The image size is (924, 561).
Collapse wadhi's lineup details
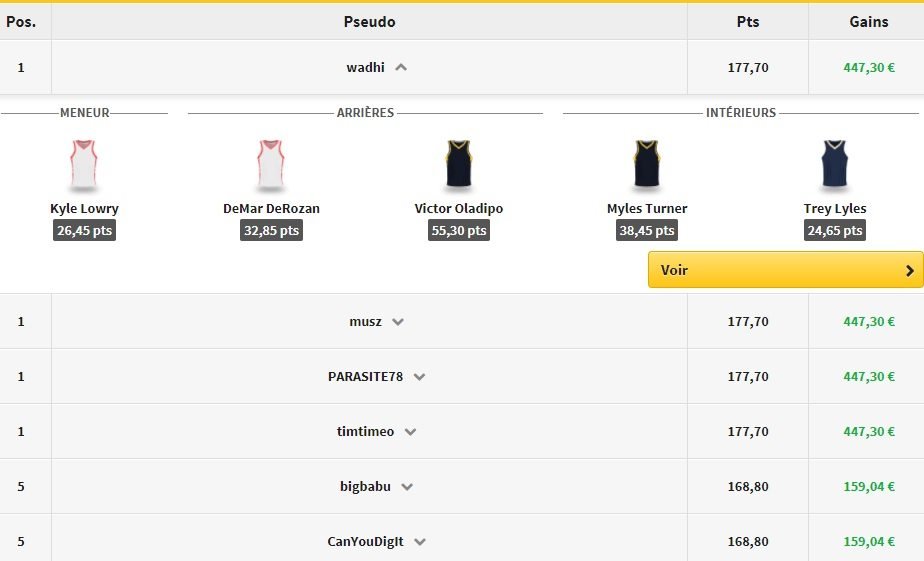(401, 68)
